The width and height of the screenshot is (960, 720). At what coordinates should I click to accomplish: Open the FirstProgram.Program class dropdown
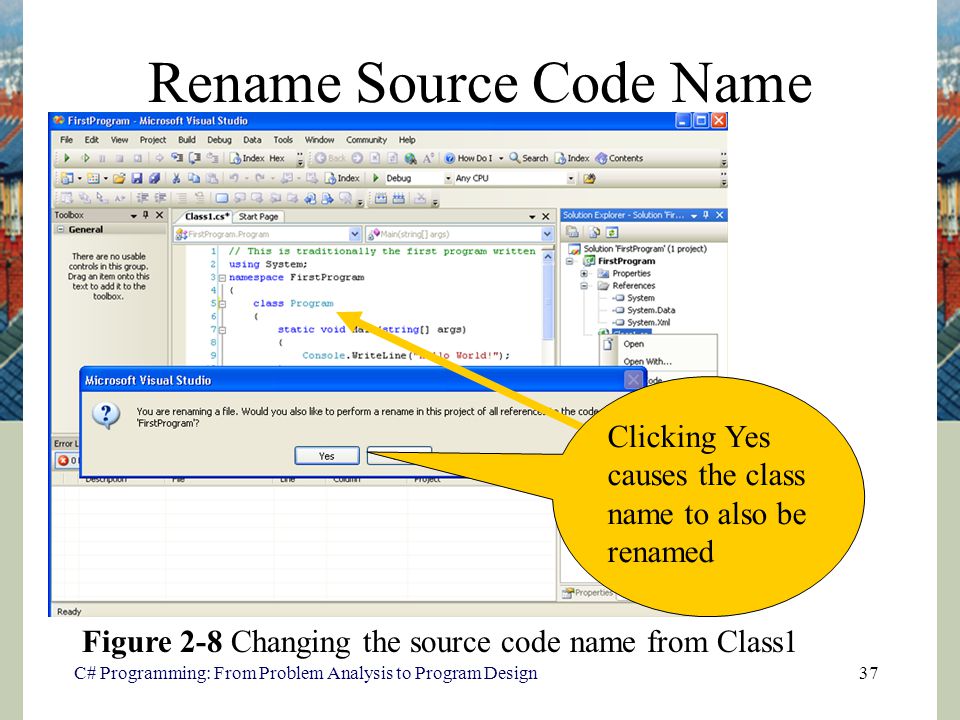pos(354,234)
